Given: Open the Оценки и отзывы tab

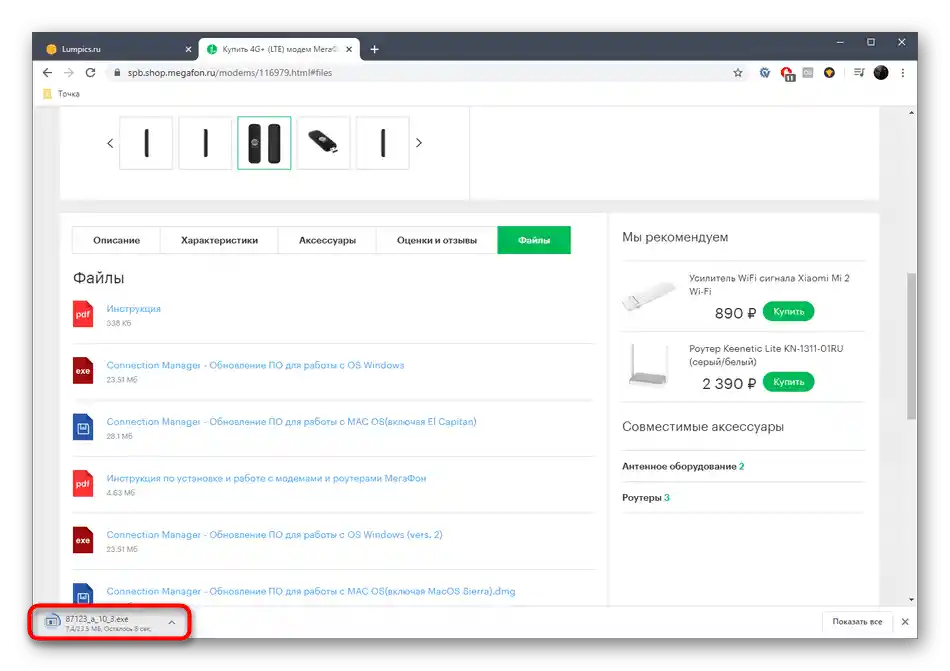Looking at the screenshot, I should [x=437, y=240].
